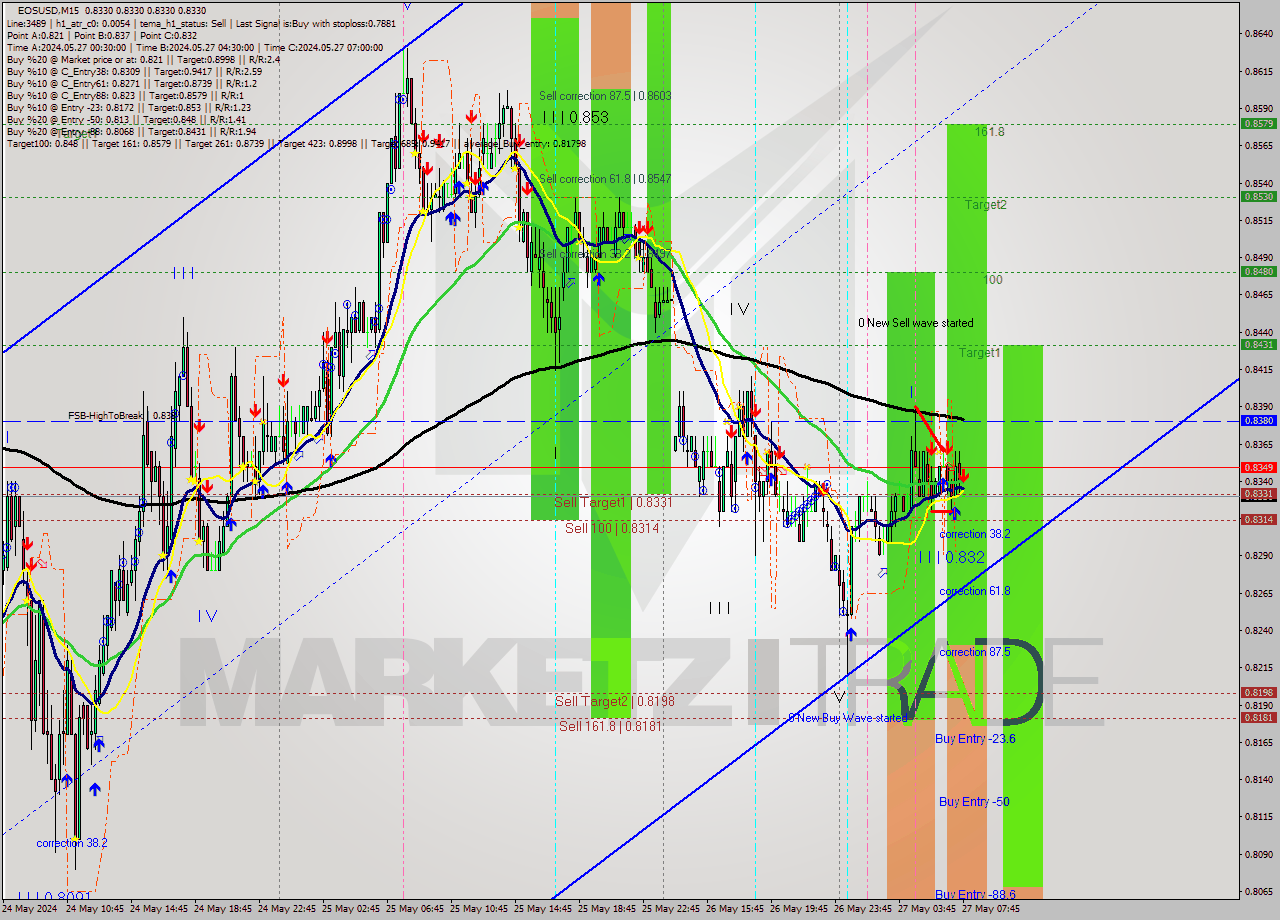Click 'Sell Target2 | 0.8198' label
The width and height of the screenshot is (1280, 920).
615,702
